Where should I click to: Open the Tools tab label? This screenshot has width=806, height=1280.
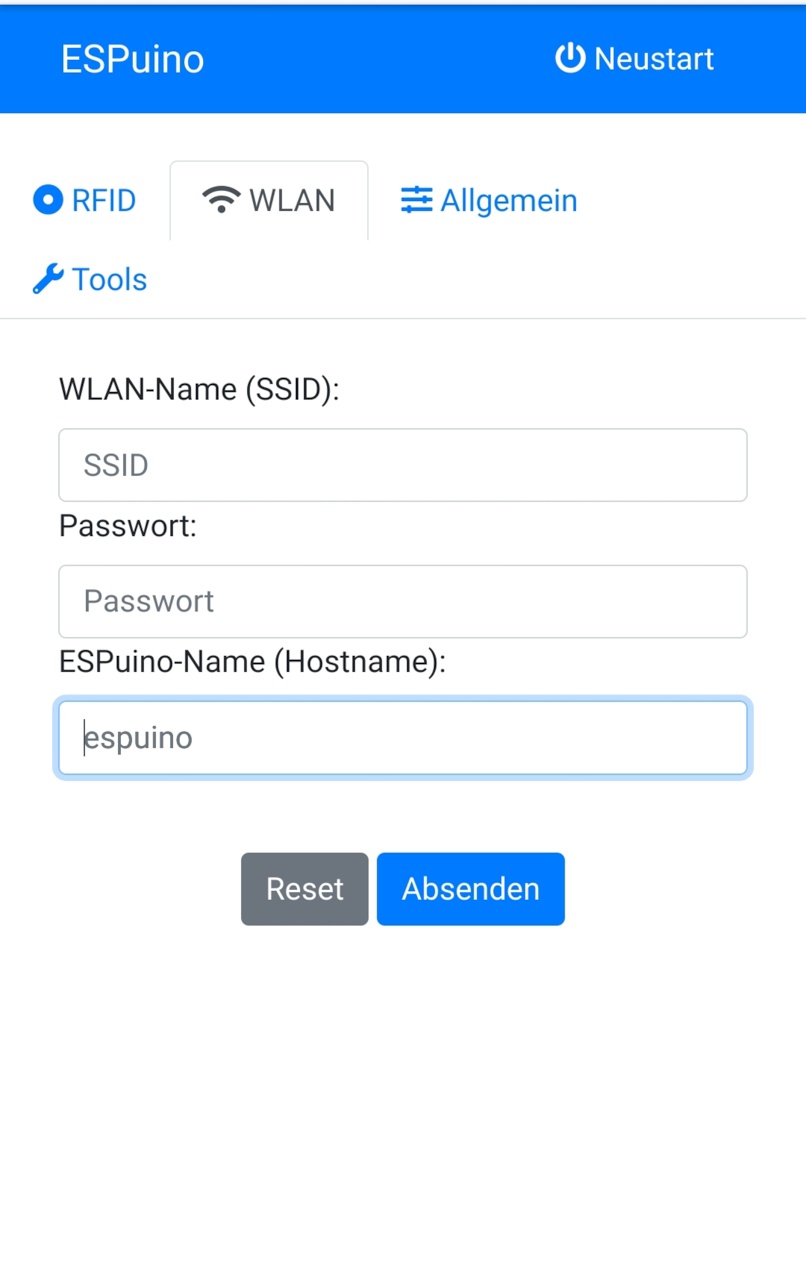click(x=109, y=279)
